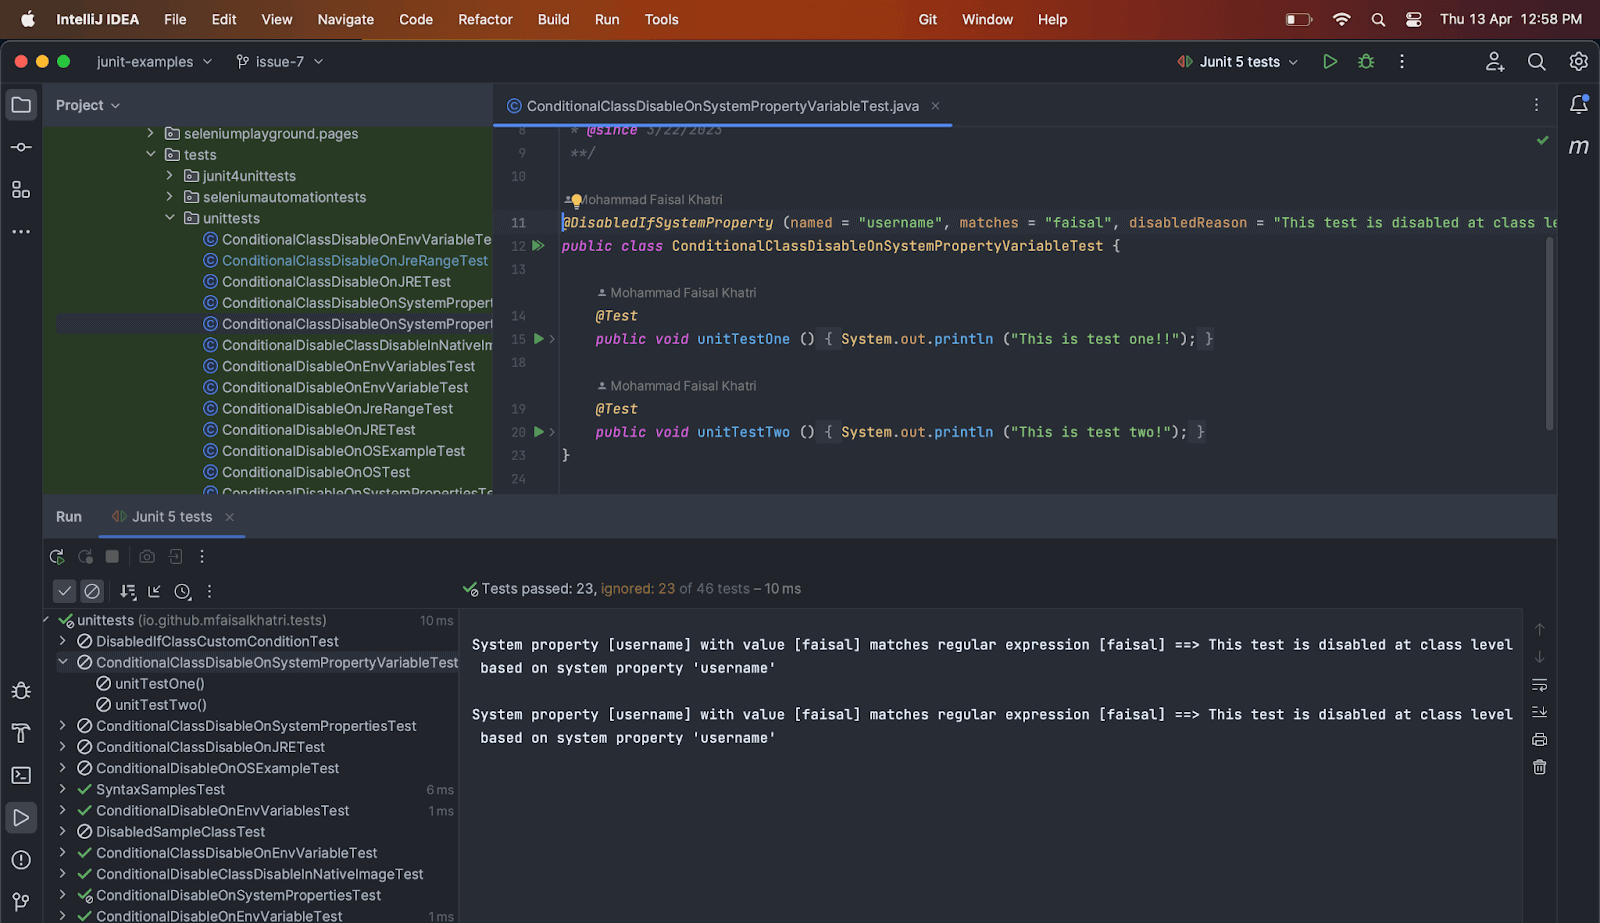Screen dimensions: 1600x923
Task: Open the Refactor menu
Action: point(485,19)
